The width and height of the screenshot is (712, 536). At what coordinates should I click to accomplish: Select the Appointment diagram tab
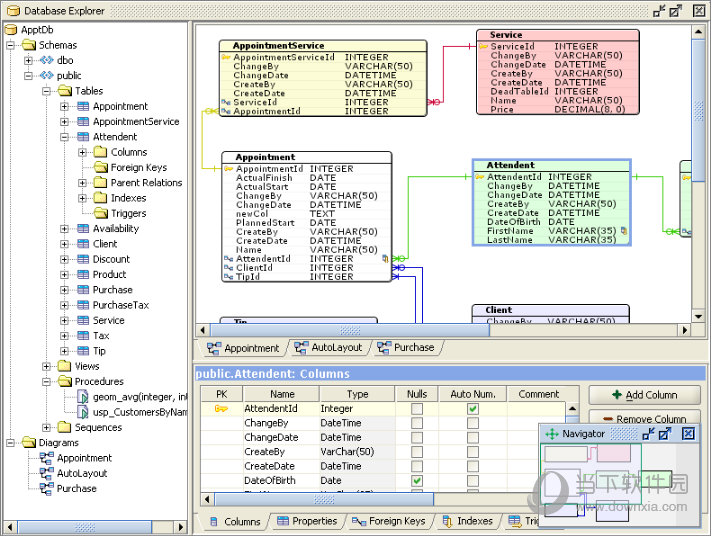pyautogui.click(x=243, y=348)
